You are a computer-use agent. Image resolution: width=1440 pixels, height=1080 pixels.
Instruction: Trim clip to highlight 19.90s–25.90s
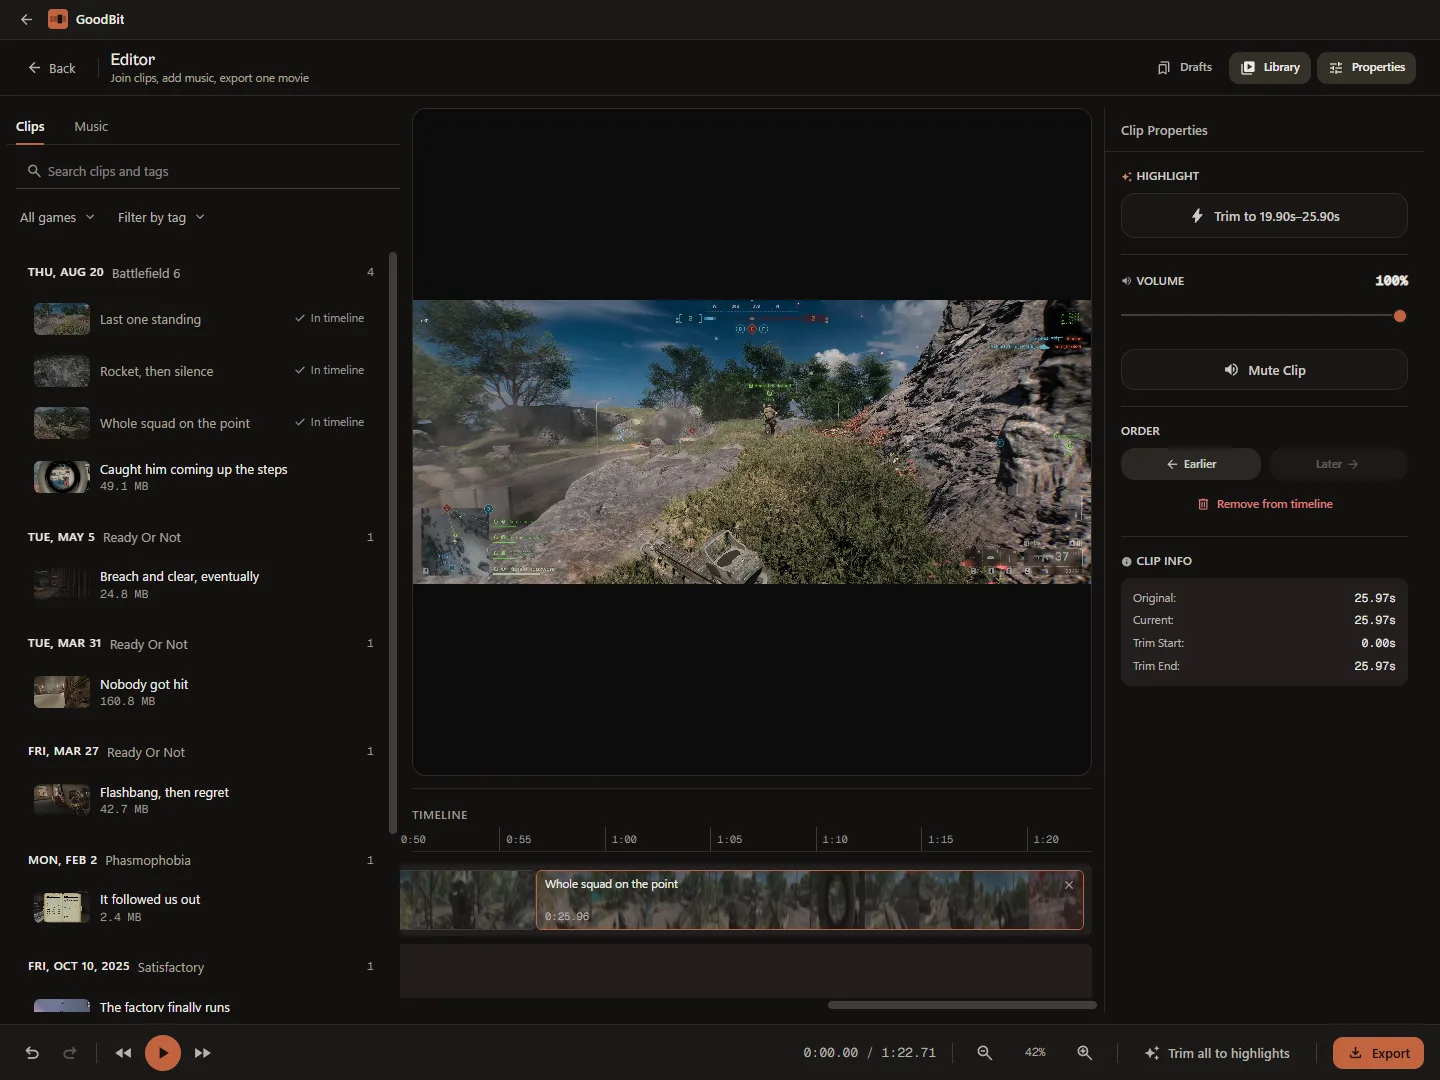point(1264,216)
